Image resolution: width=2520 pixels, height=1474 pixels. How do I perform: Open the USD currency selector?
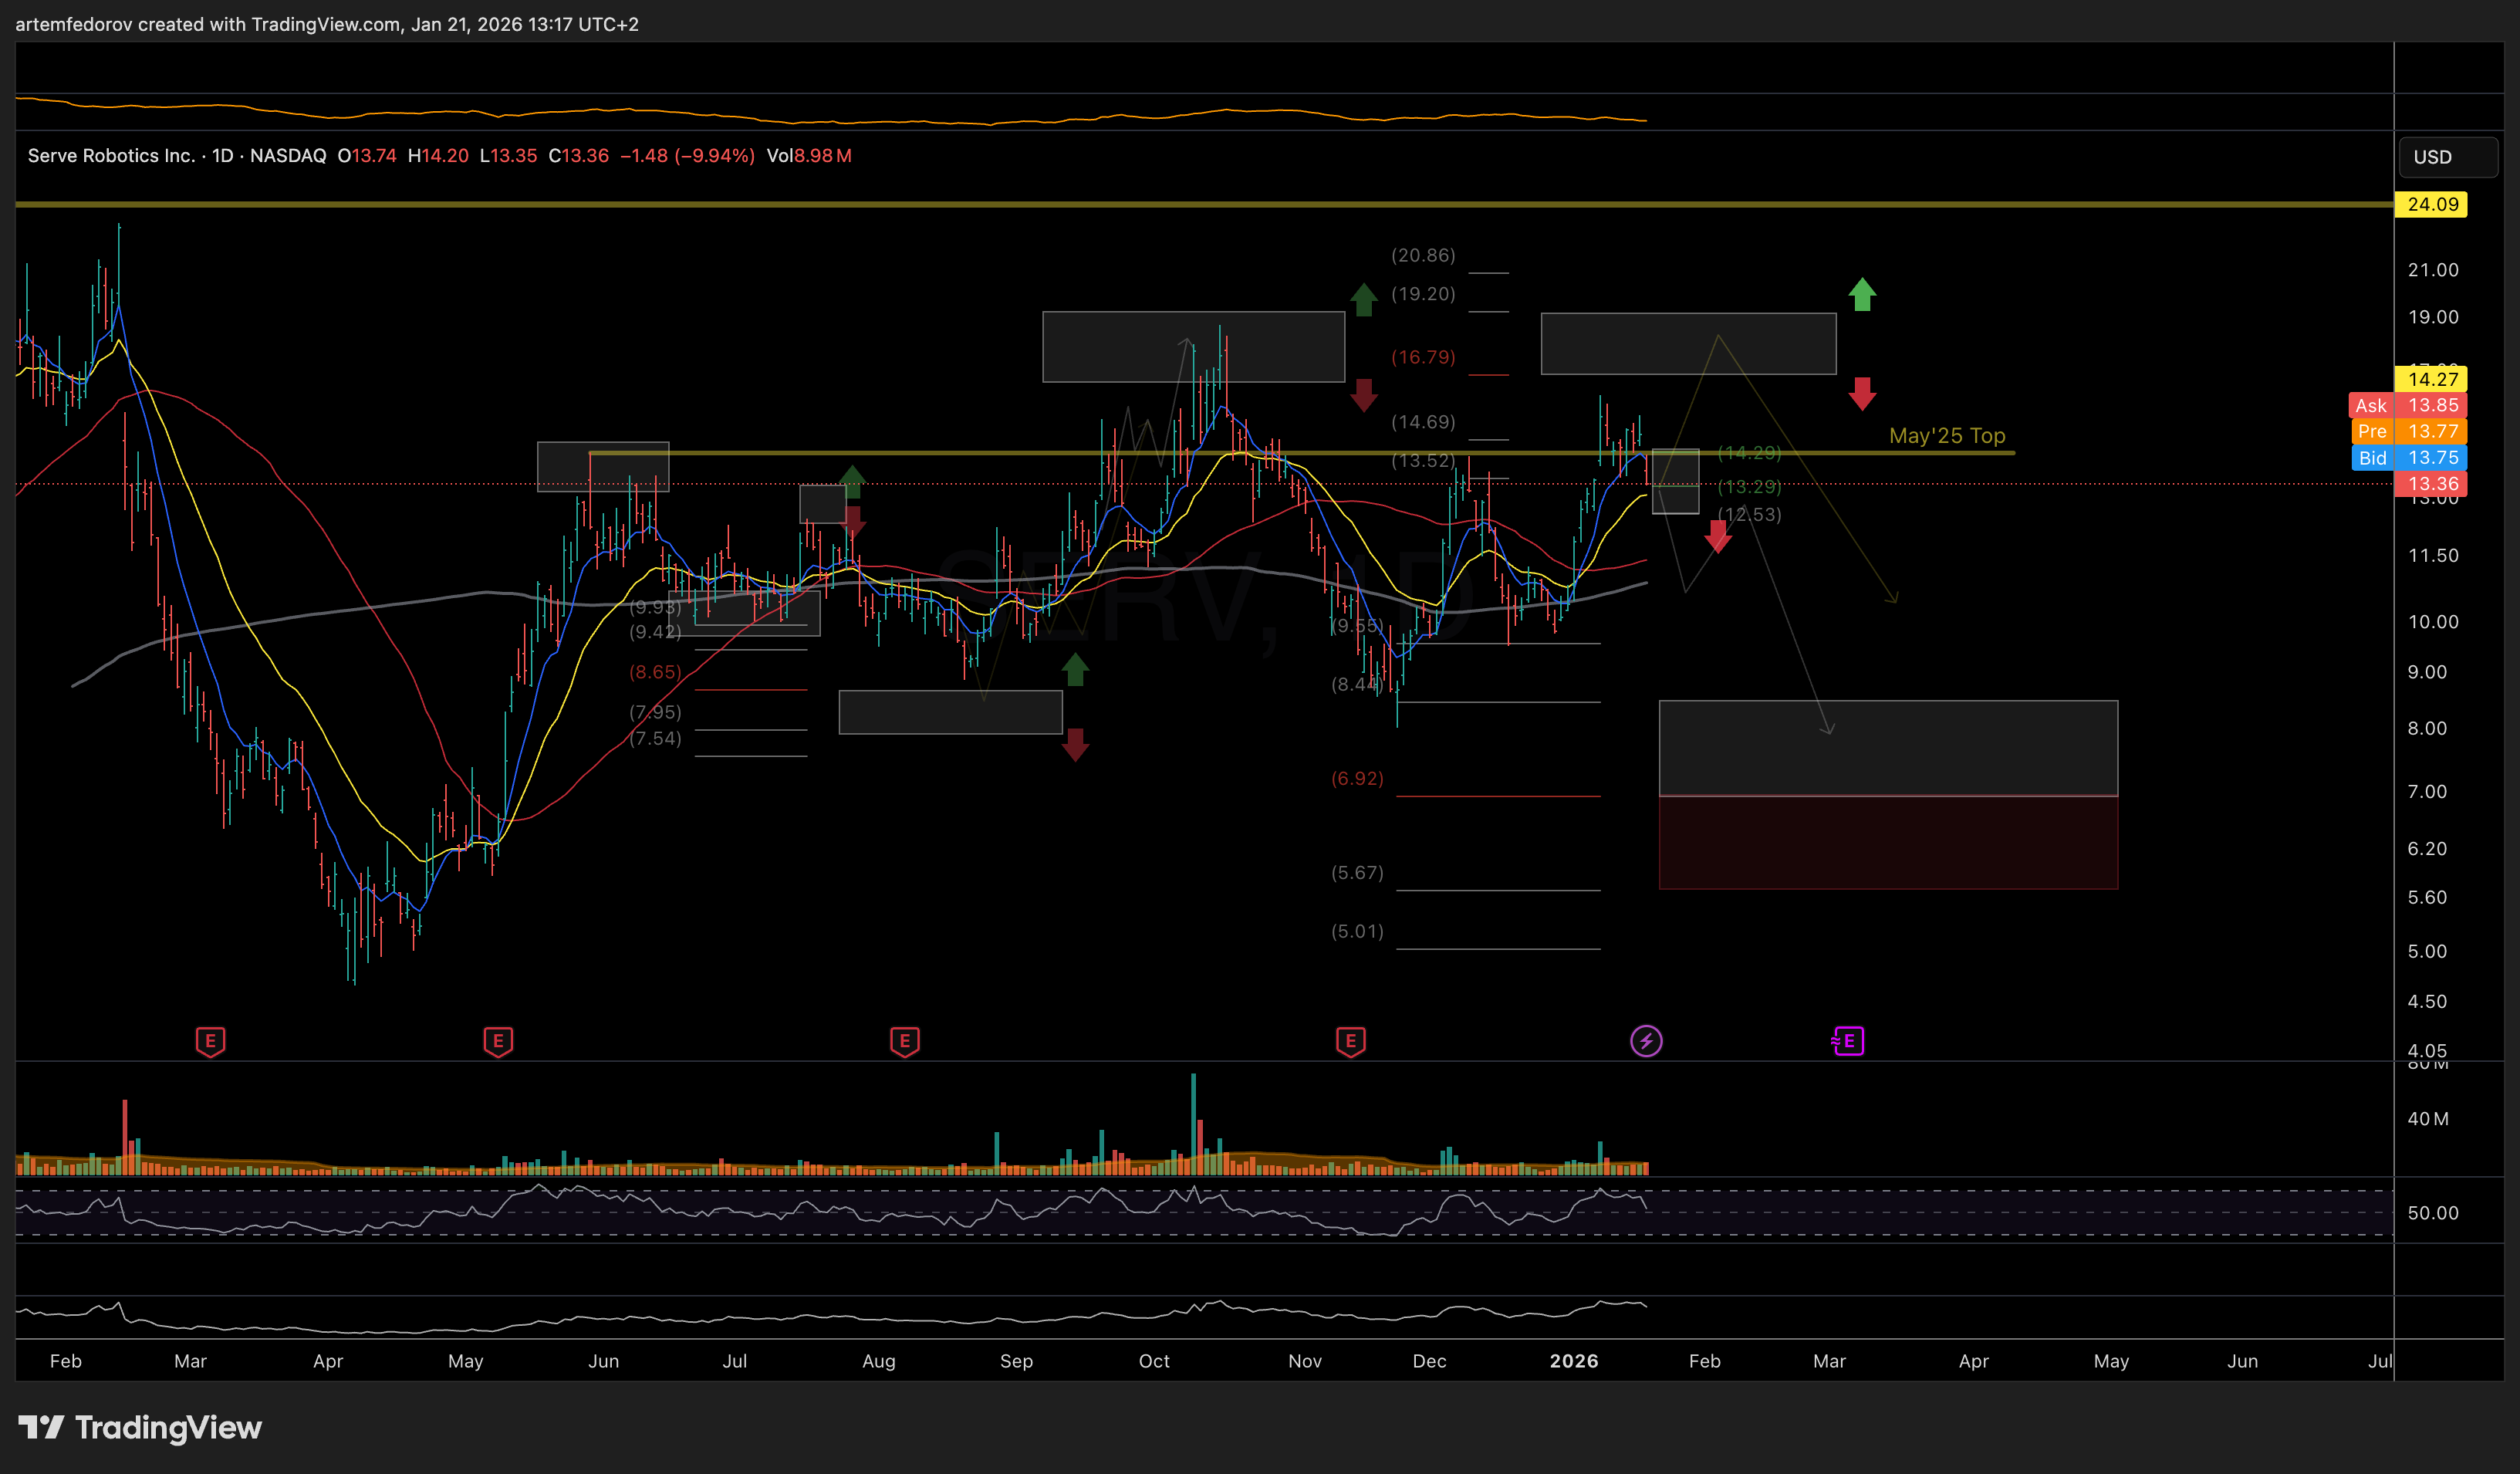(2448, 157)
